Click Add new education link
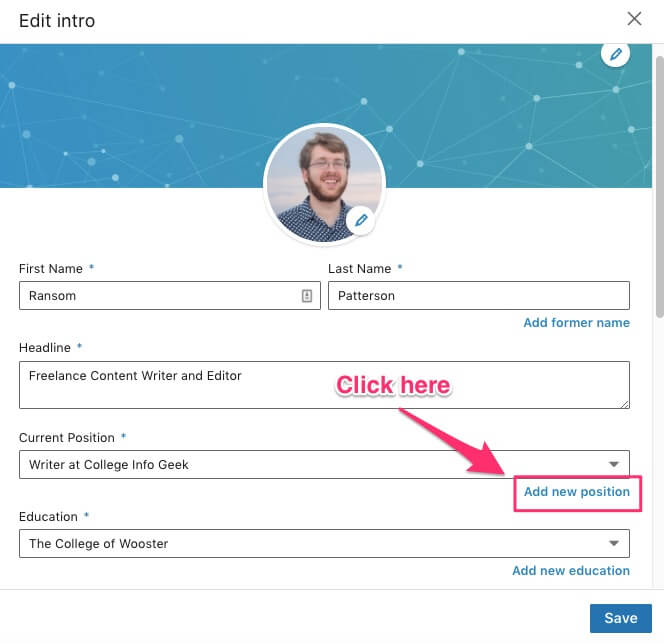Viewport: 664px width, 643px height. coord(571,571)
